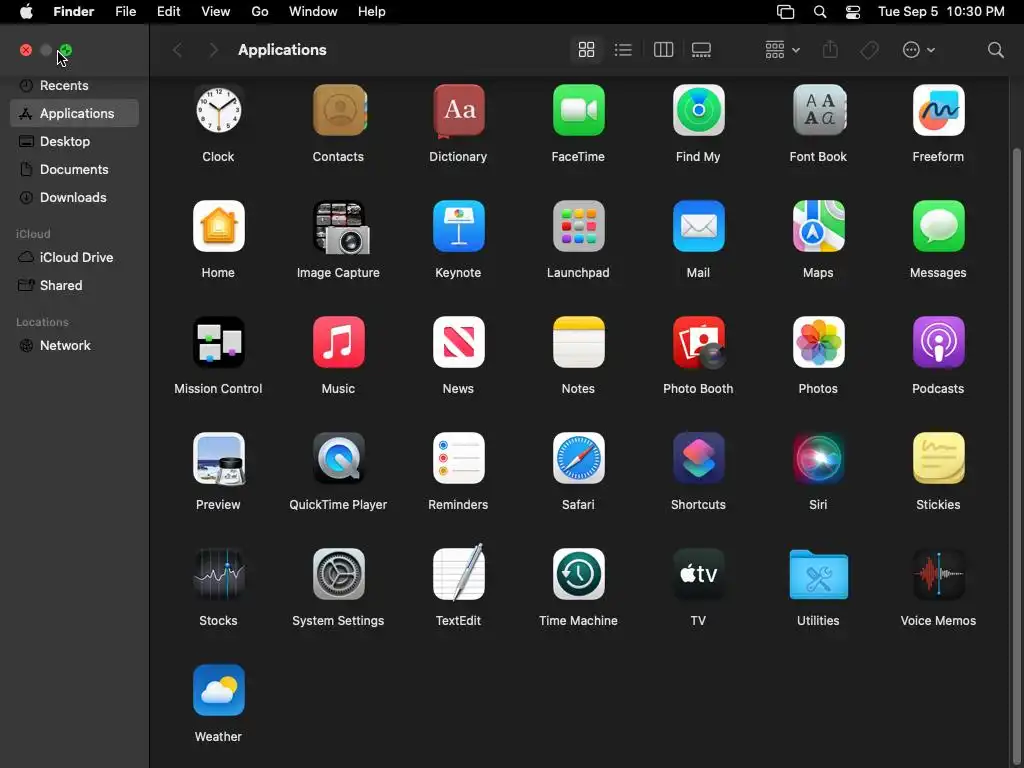Open the File menu
The width and height of the screenshot is (1024, 768).
[x=125, y=12]
